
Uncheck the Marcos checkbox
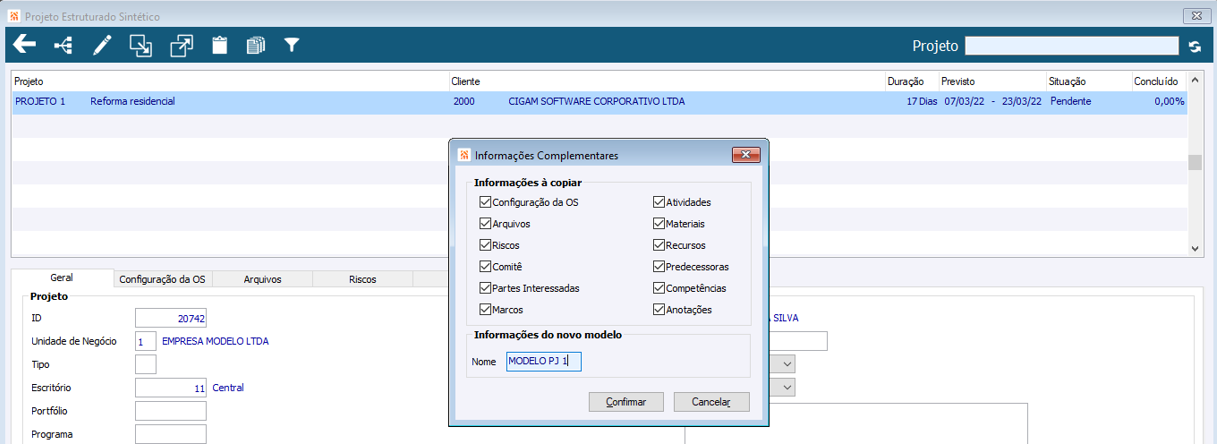pos(485,310)
